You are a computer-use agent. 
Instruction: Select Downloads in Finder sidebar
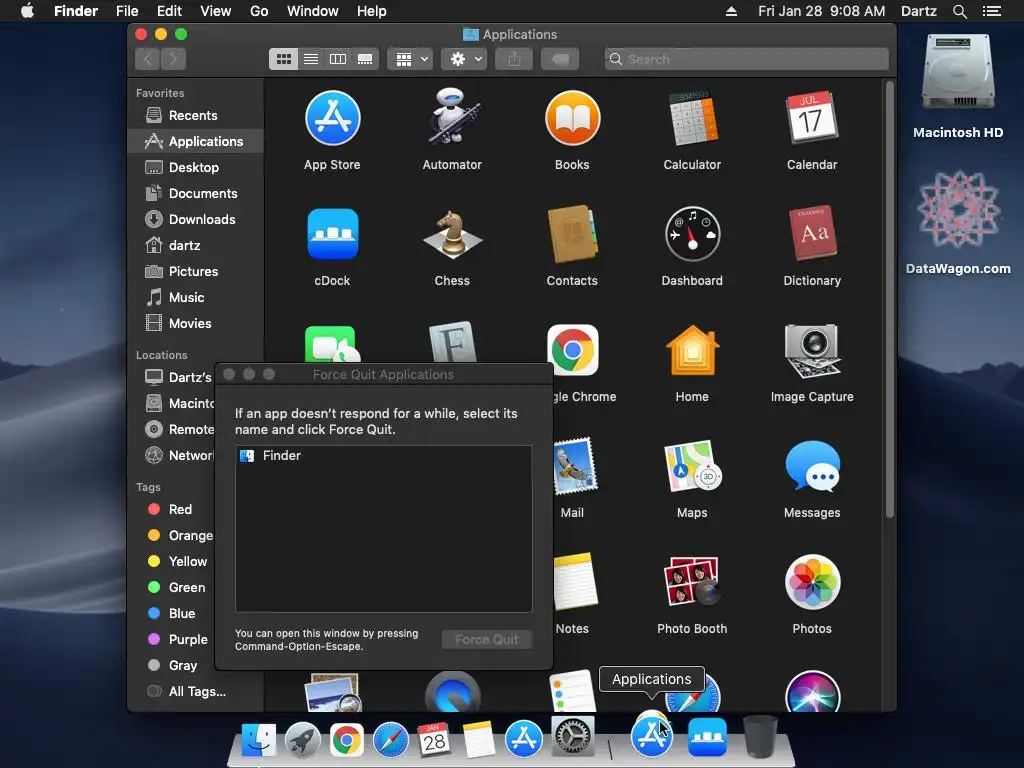coord(195,220)
